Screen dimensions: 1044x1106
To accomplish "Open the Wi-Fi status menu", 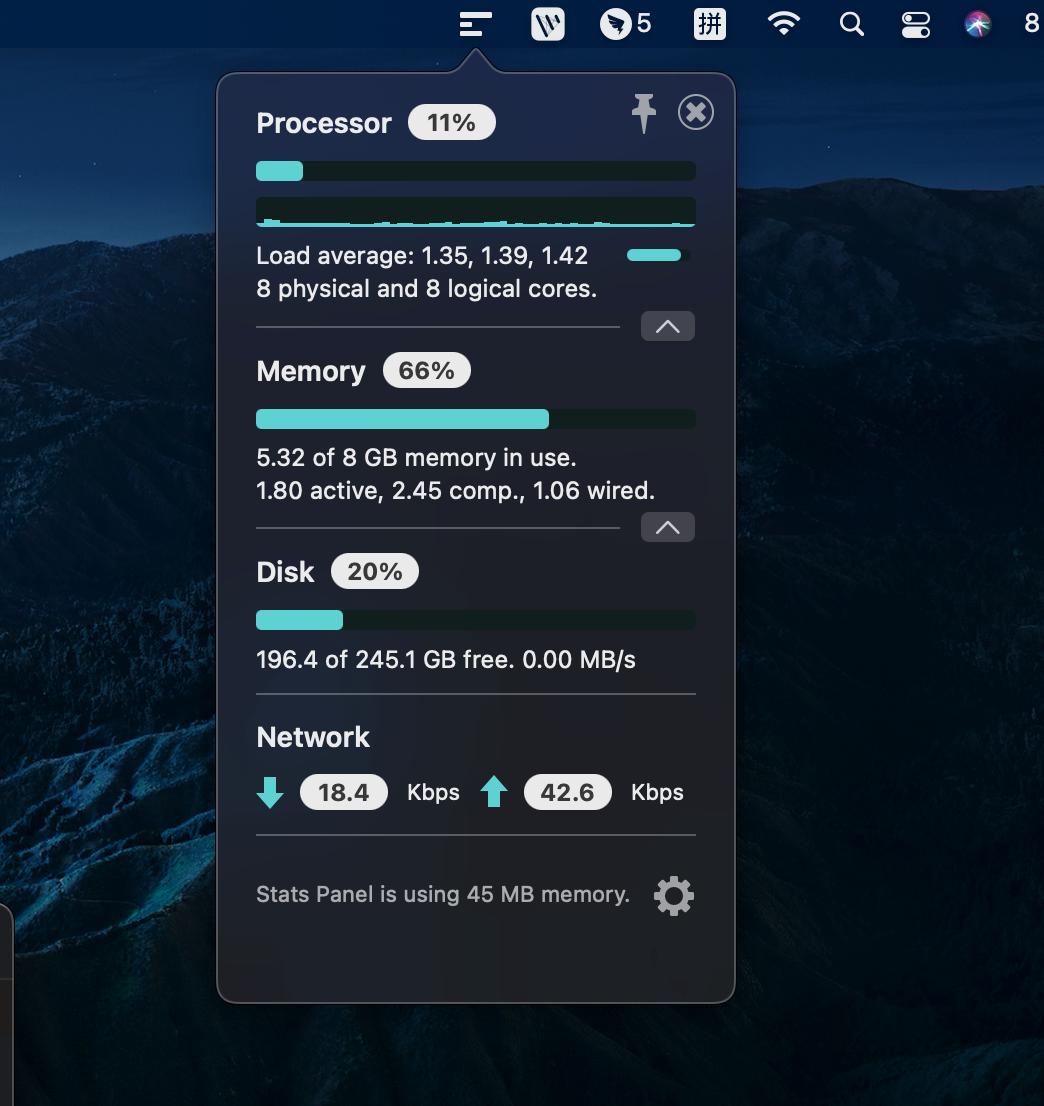I will pos(783,24).
